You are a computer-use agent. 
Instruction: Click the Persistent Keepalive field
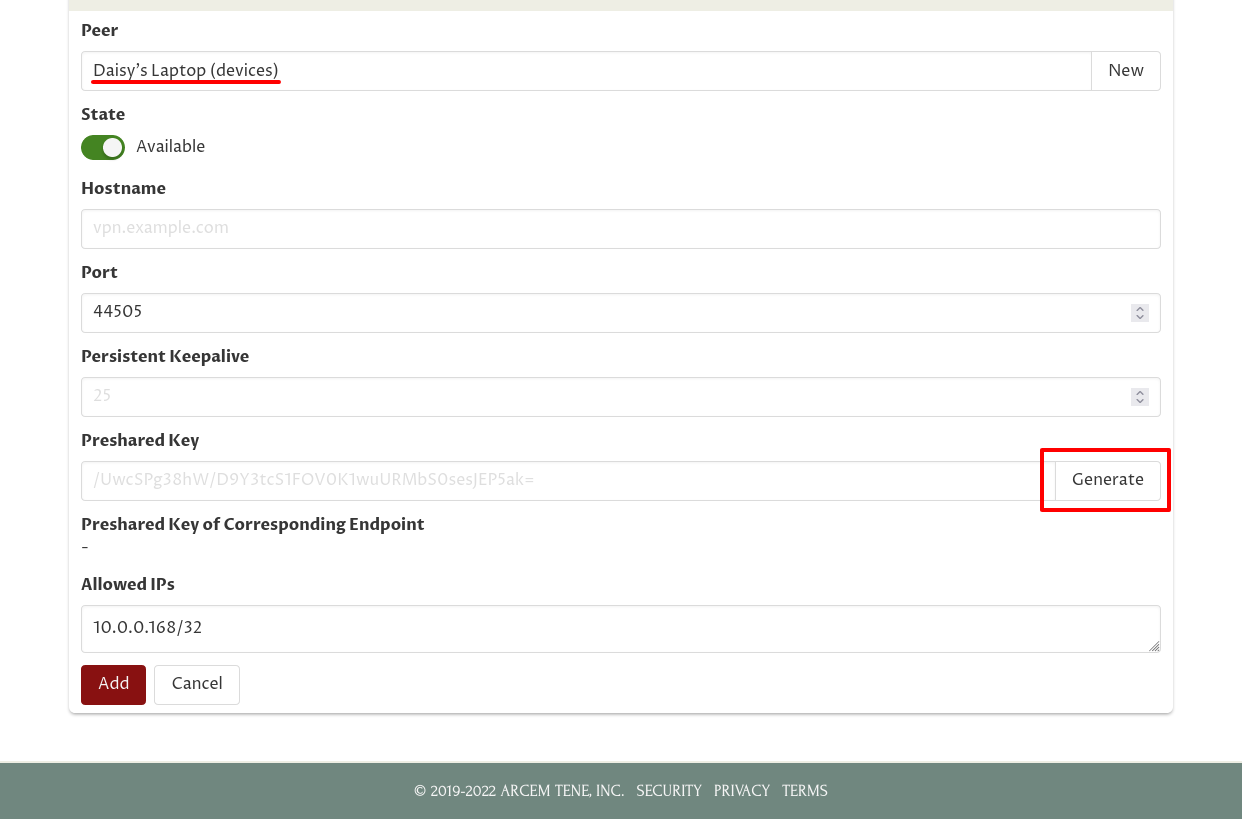620,397
